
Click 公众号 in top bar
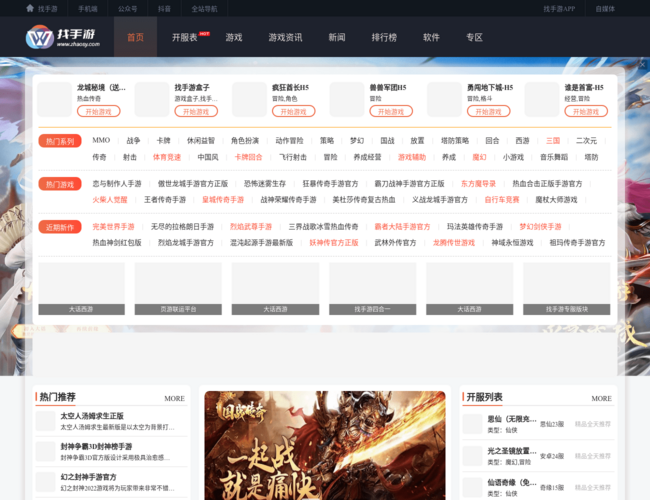(x=127, y=9)
